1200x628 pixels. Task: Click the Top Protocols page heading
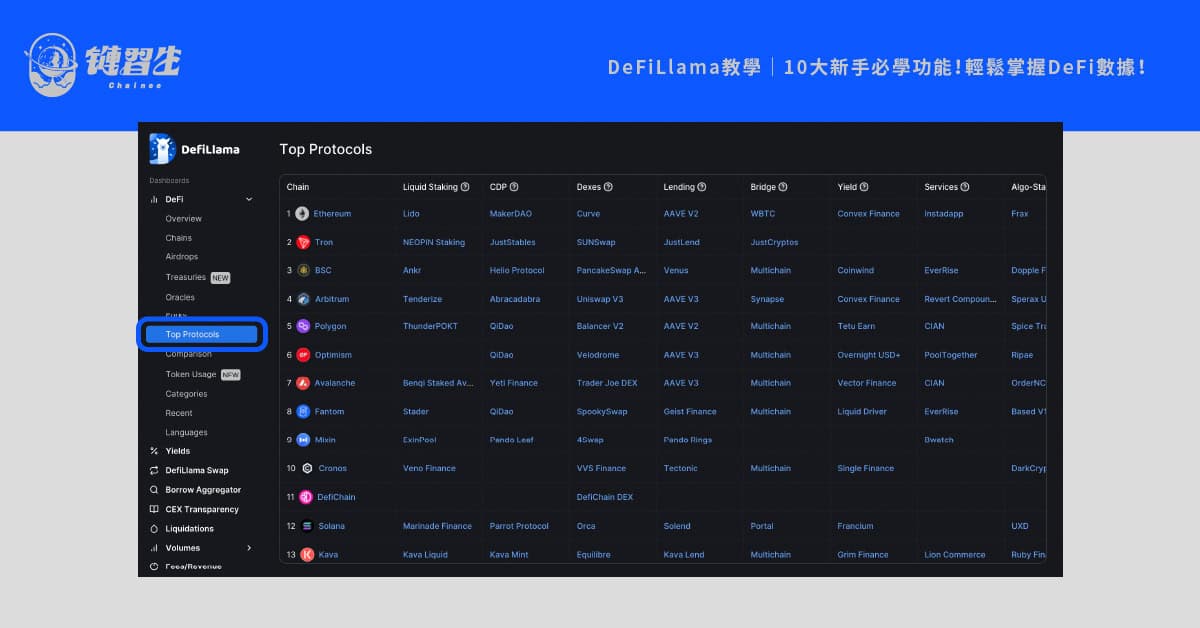click(326, 149)
